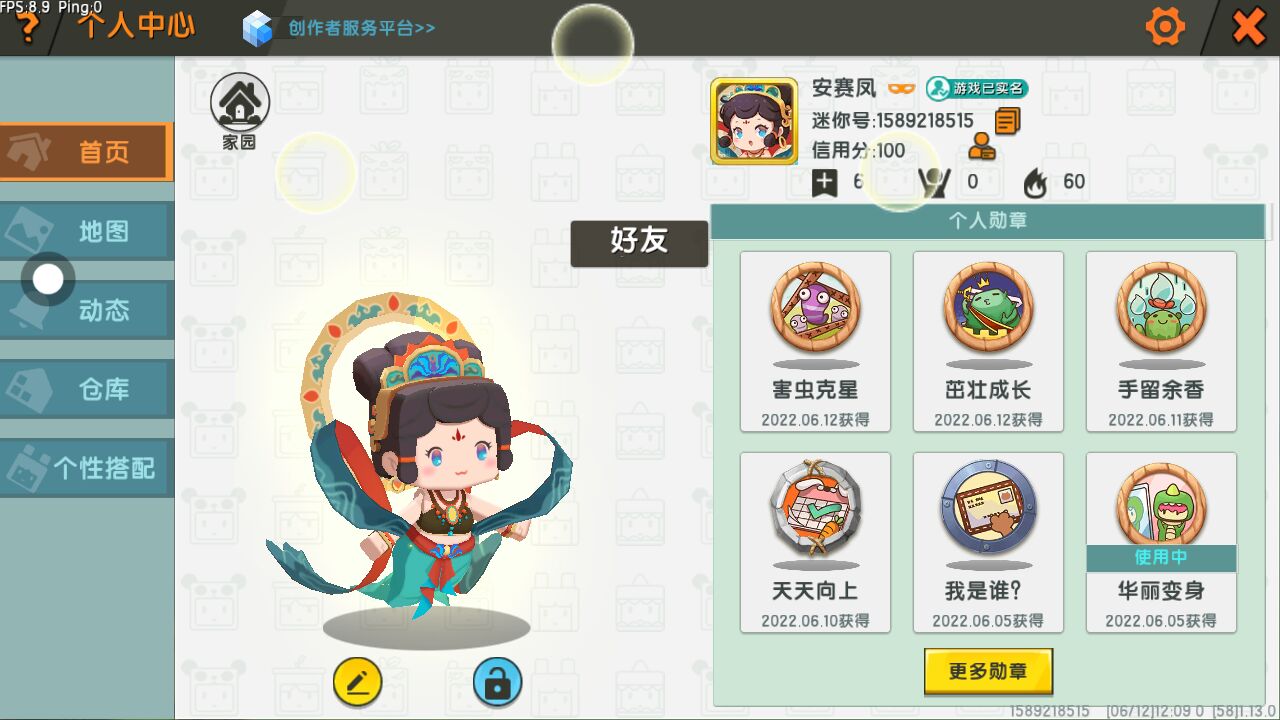
Task: Open the 个性搭配 tab
Action: (x=87, y=468)
